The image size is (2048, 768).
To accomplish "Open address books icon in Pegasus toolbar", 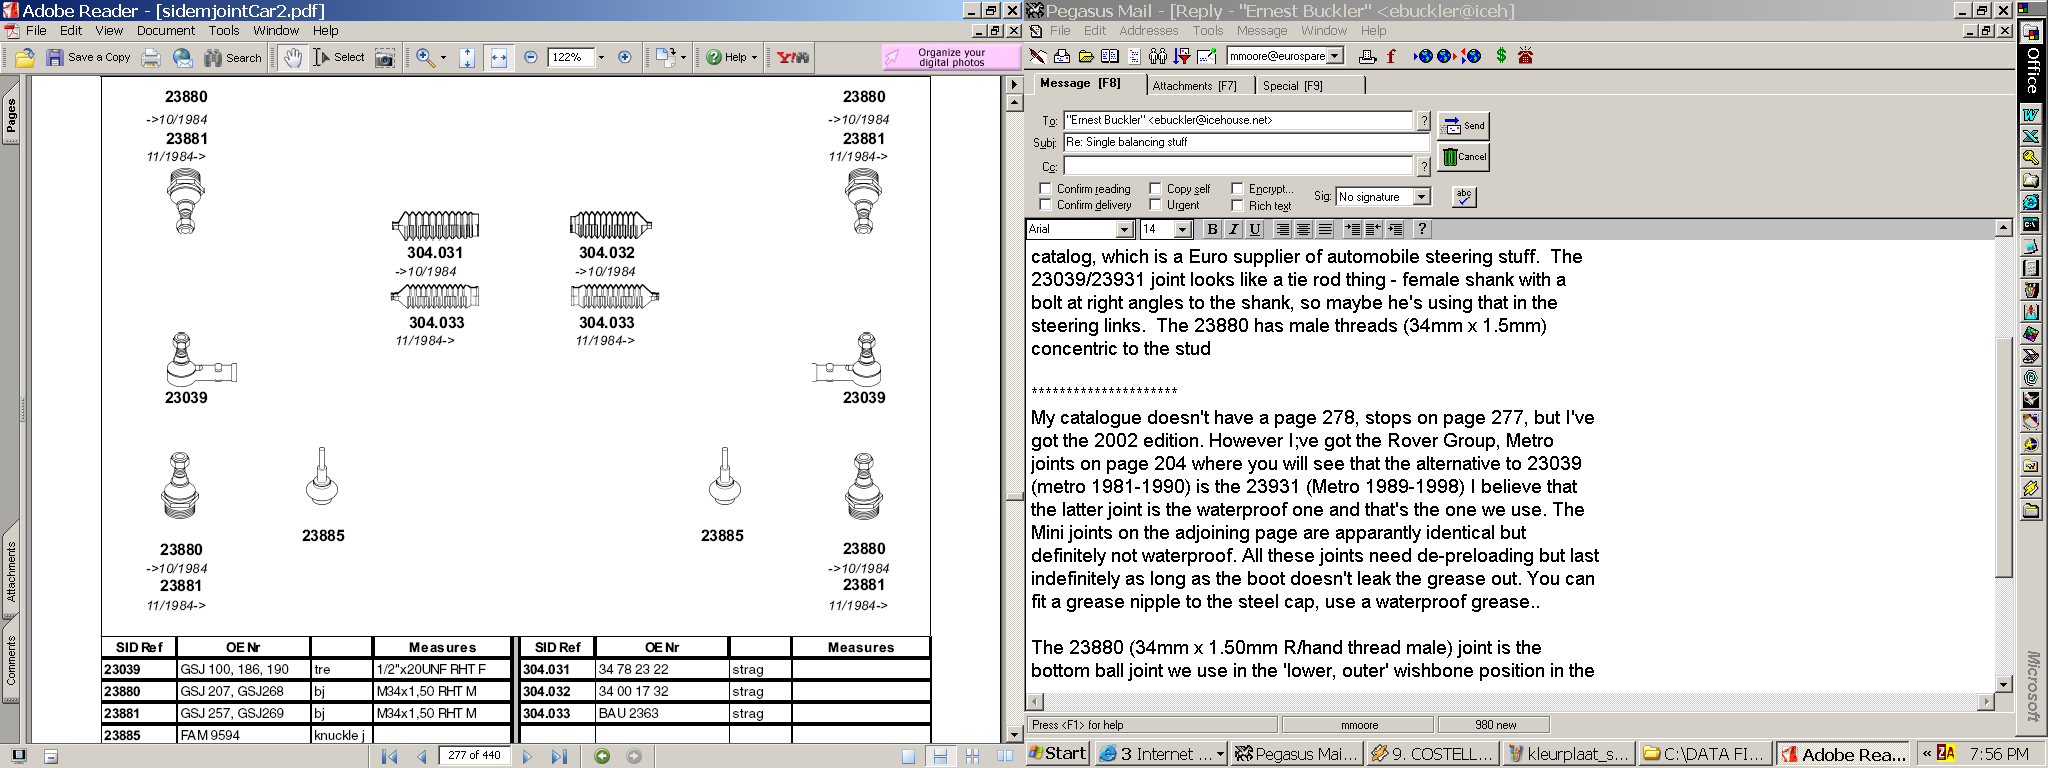I will 1110,56.
